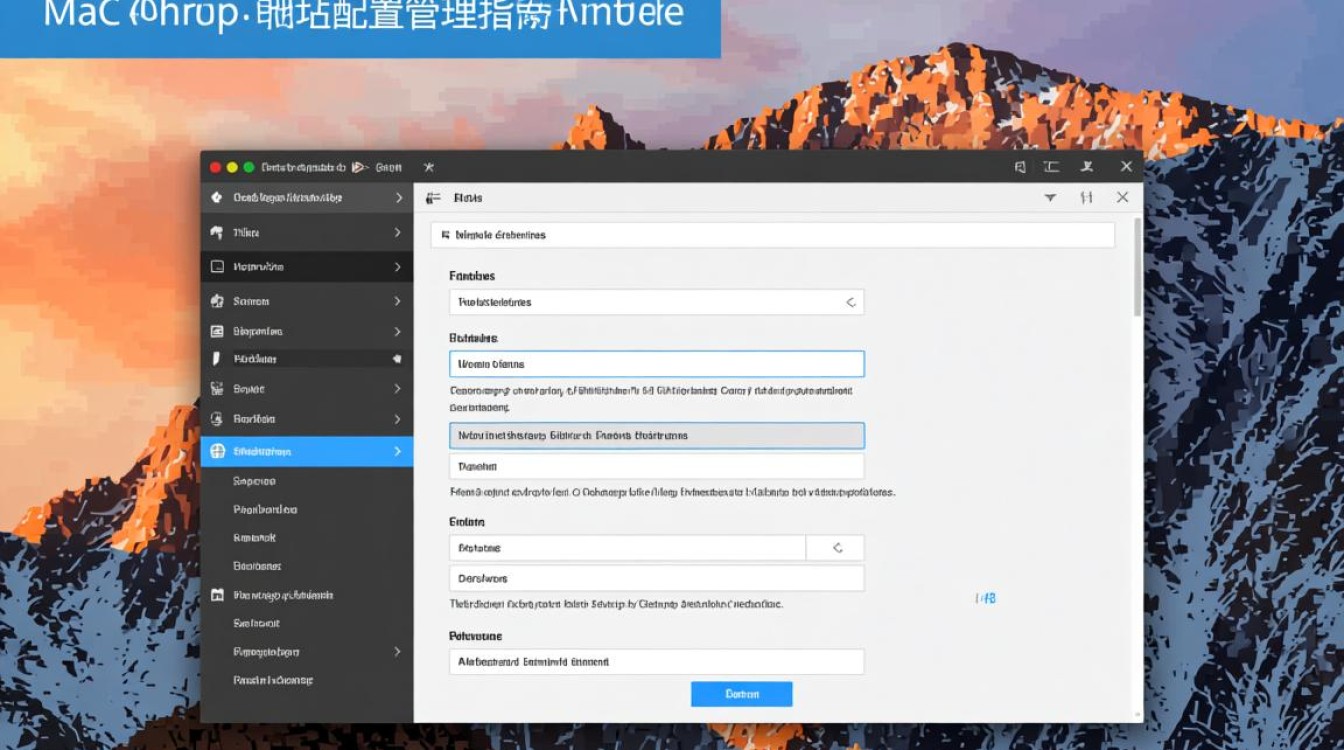
Task: Click the split-panel icon in the dark title bar
Action: [1051, 167]
